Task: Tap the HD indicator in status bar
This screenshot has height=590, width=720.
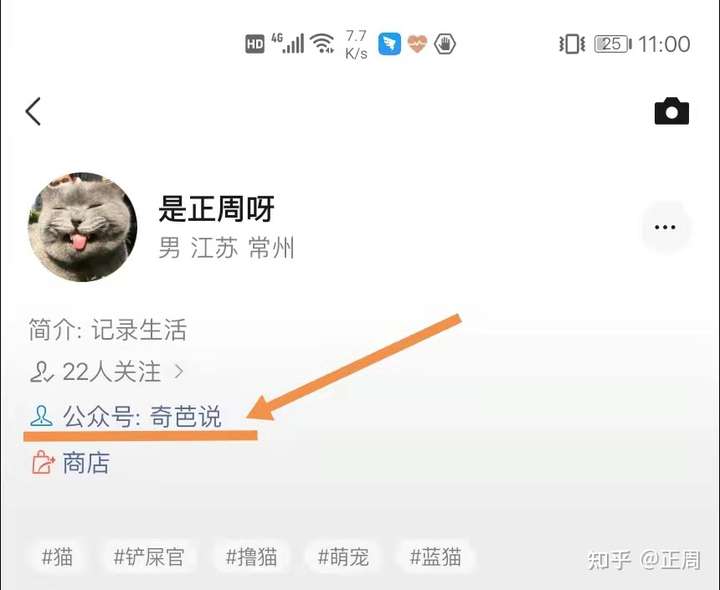Action: [255, 44]
